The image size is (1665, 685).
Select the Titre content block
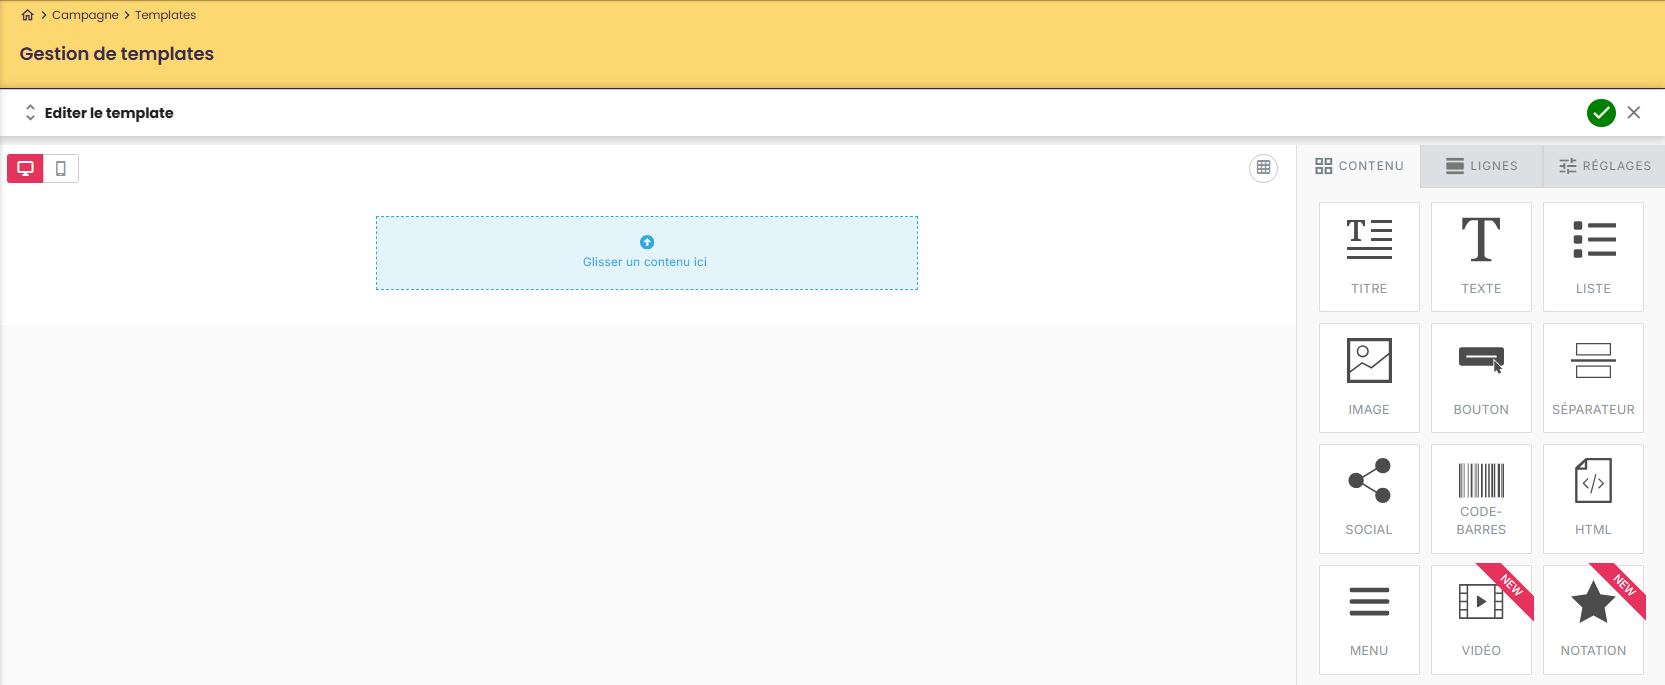[x=1369, y=257]
